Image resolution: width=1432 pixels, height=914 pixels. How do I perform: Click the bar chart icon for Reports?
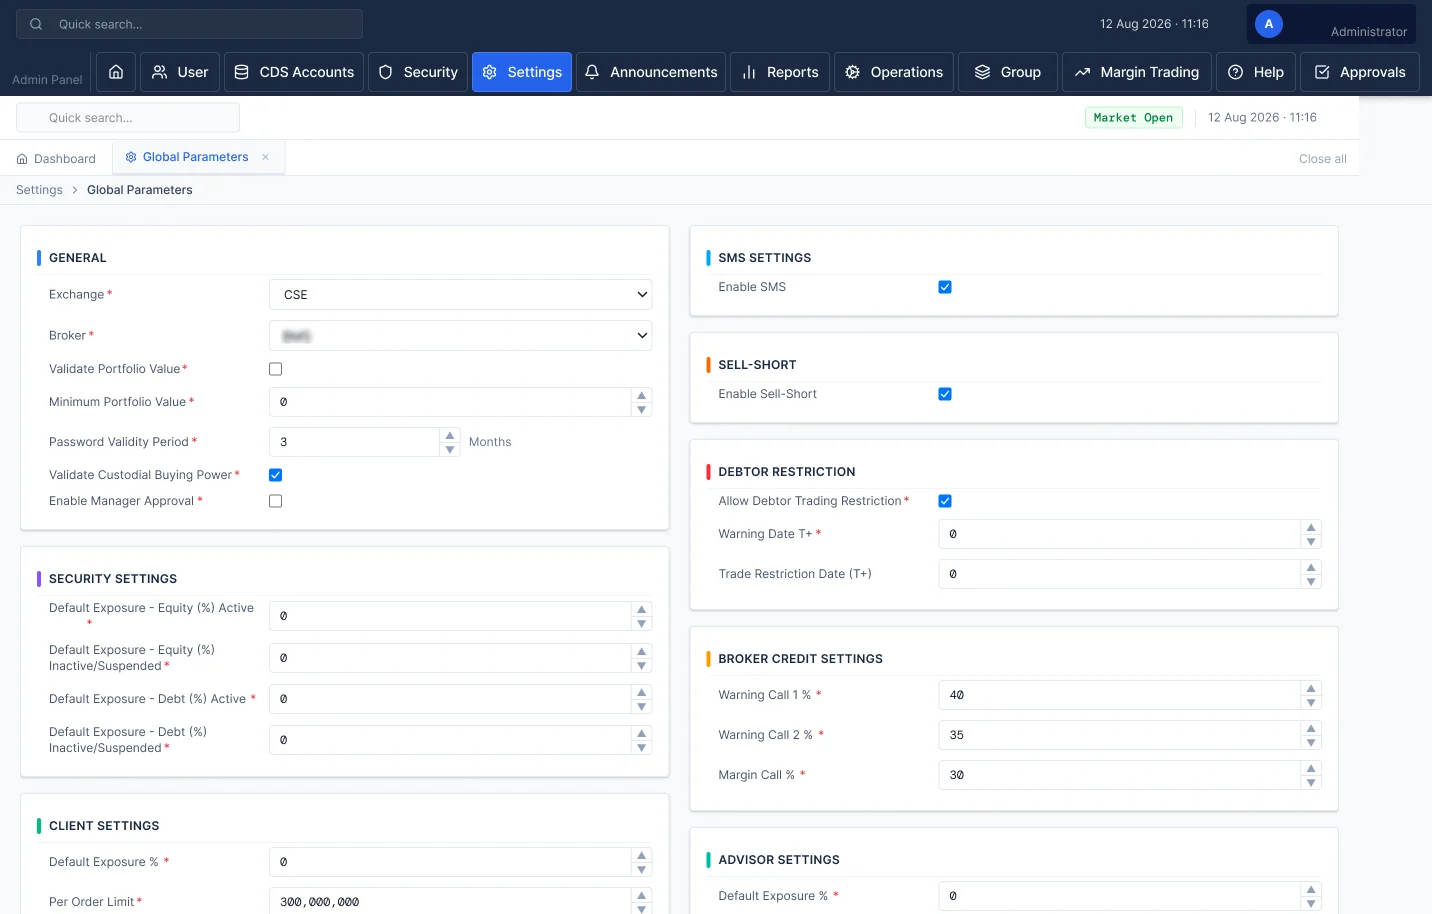(749, 72)
